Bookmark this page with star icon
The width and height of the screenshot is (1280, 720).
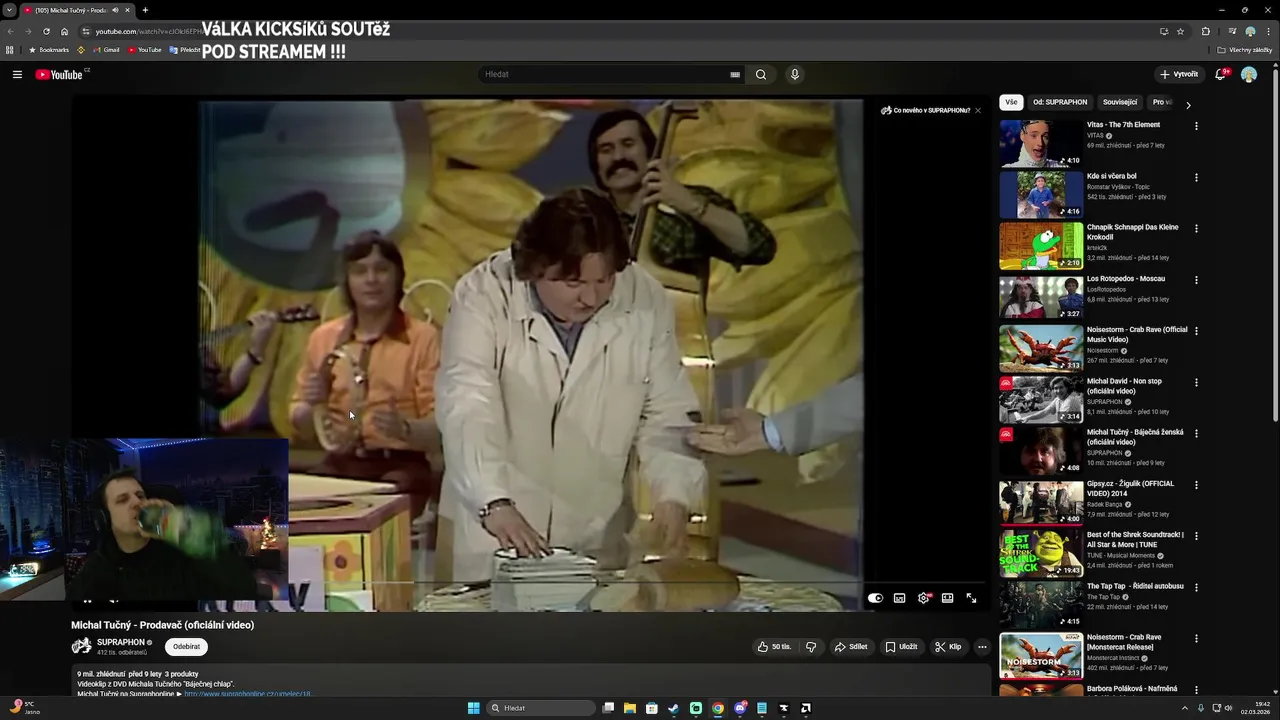[x=1180, y=31]
